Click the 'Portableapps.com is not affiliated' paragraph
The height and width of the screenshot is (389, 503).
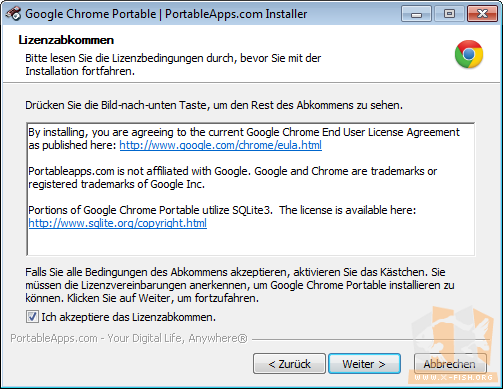click(x=232, y=177)
